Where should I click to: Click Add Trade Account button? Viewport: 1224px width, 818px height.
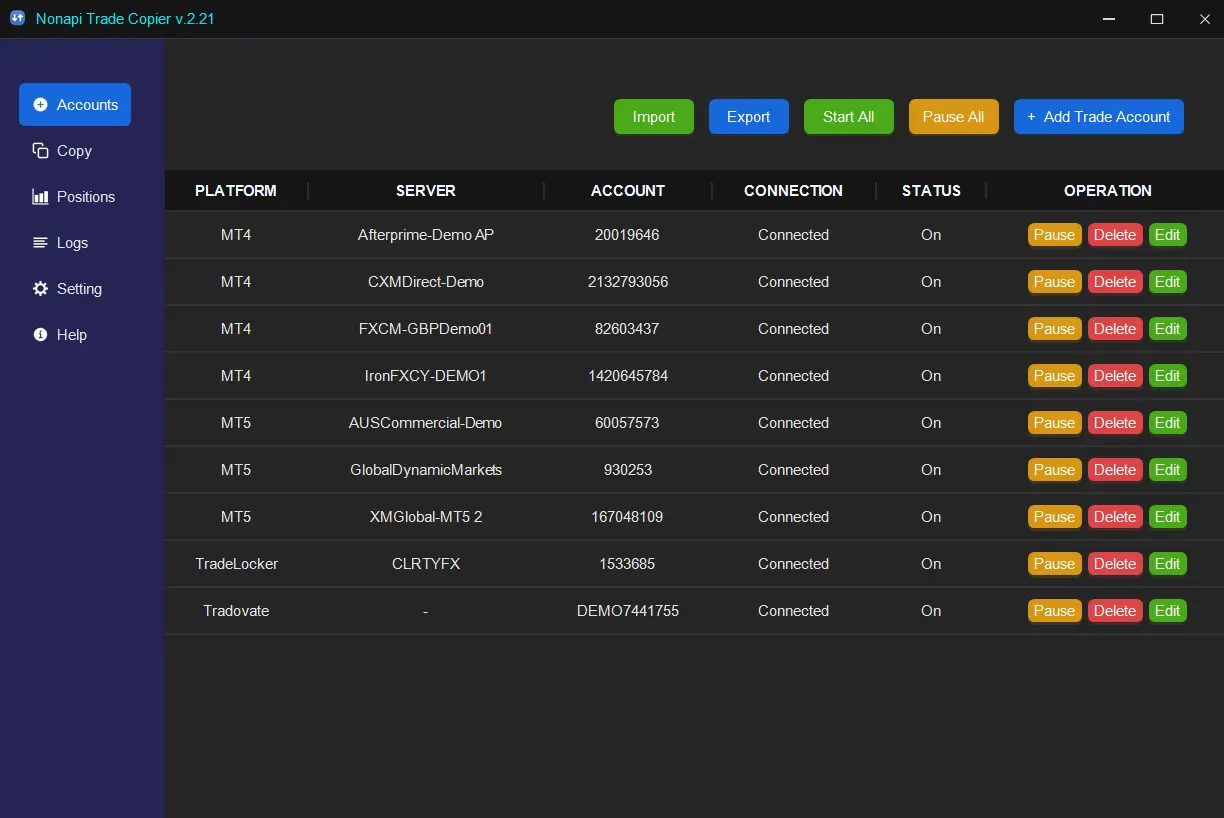(1099, 116)
